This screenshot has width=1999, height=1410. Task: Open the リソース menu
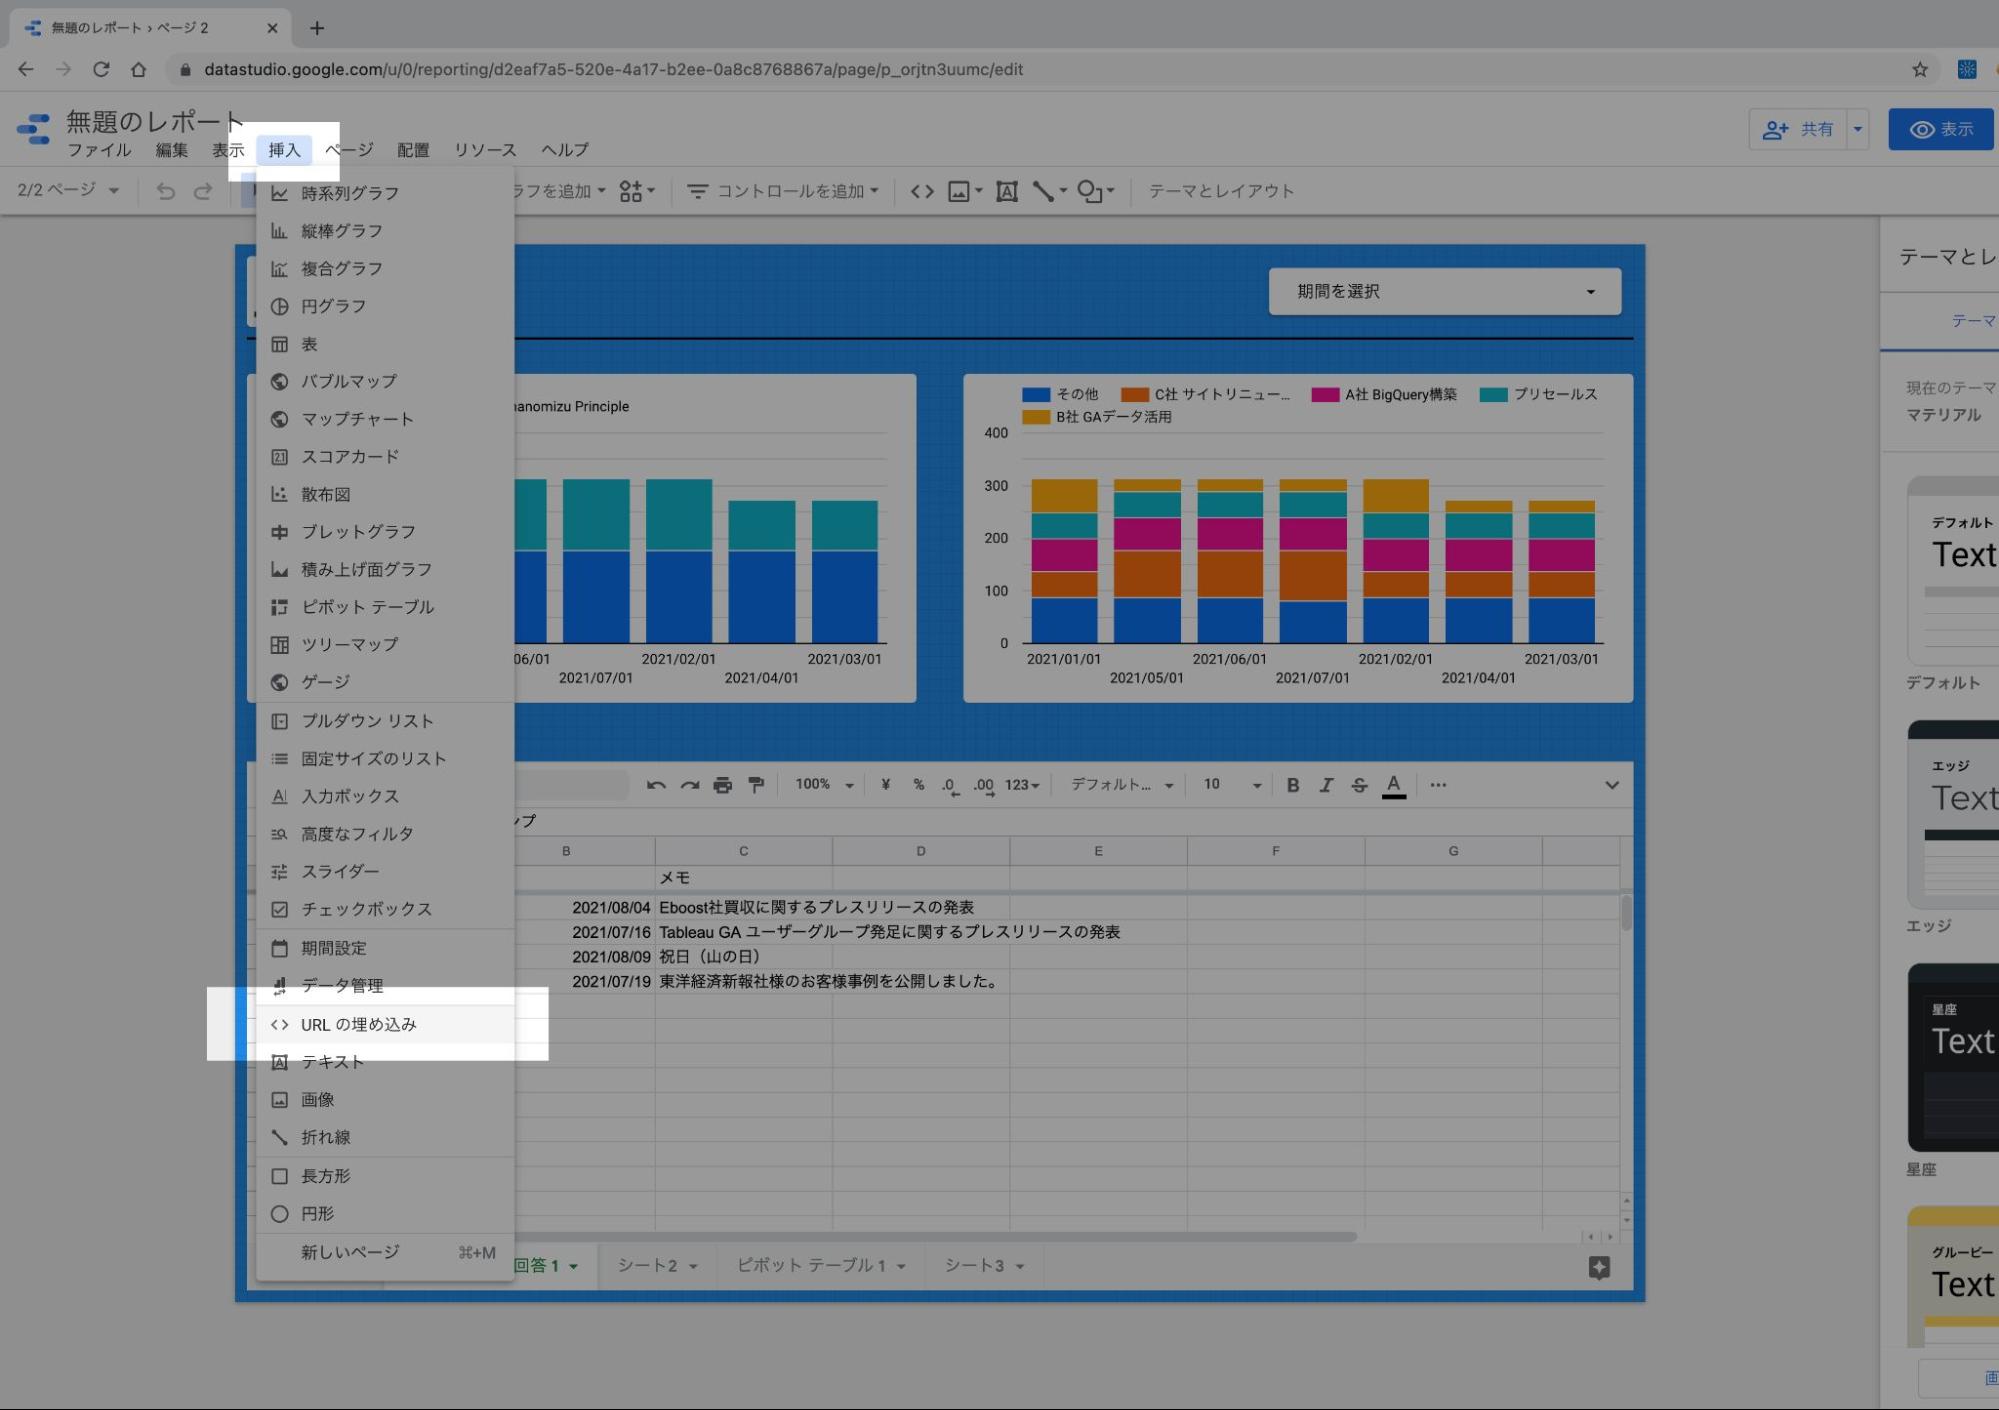pos(485,150)
